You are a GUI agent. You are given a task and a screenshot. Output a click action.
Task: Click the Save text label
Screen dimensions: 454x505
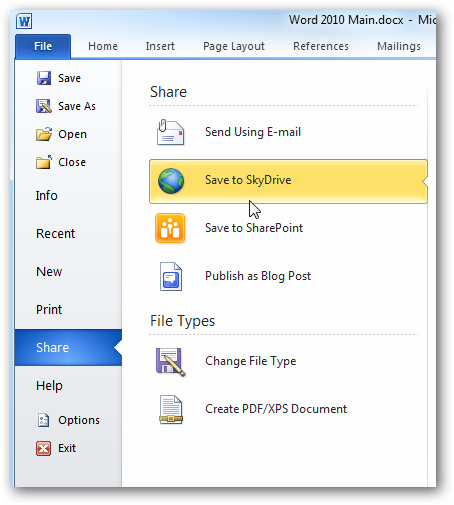click(x=69, y=78)
